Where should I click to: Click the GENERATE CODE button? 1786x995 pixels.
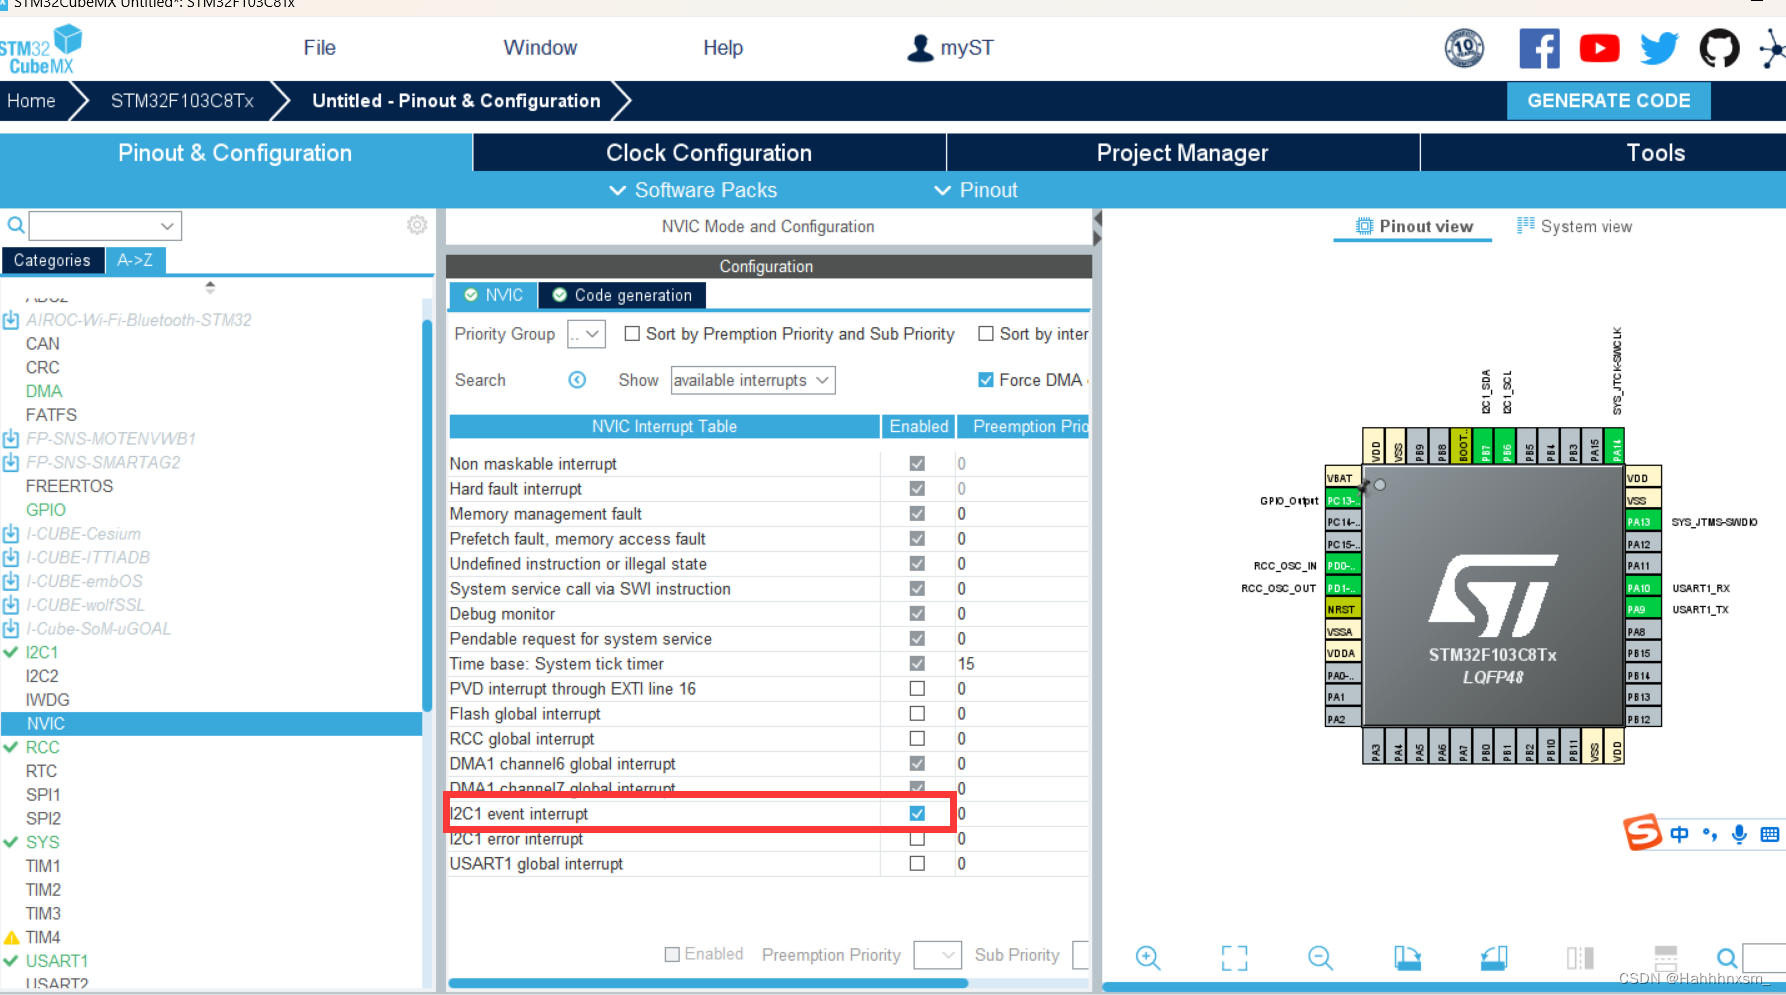(x=1608, y=101)
